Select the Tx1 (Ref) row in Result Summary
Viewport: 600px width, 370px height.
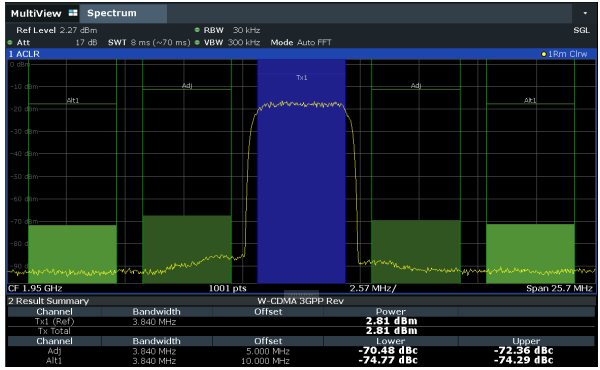click(x=301, y=321)
